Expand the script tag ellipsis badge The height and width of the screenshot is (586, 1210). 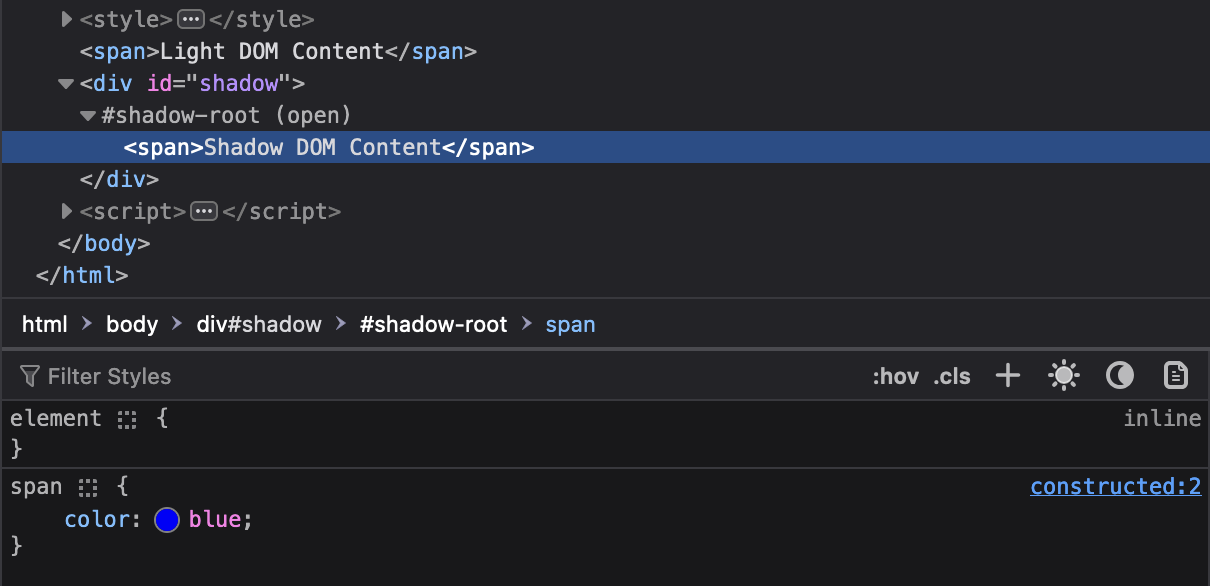(204, 211)
